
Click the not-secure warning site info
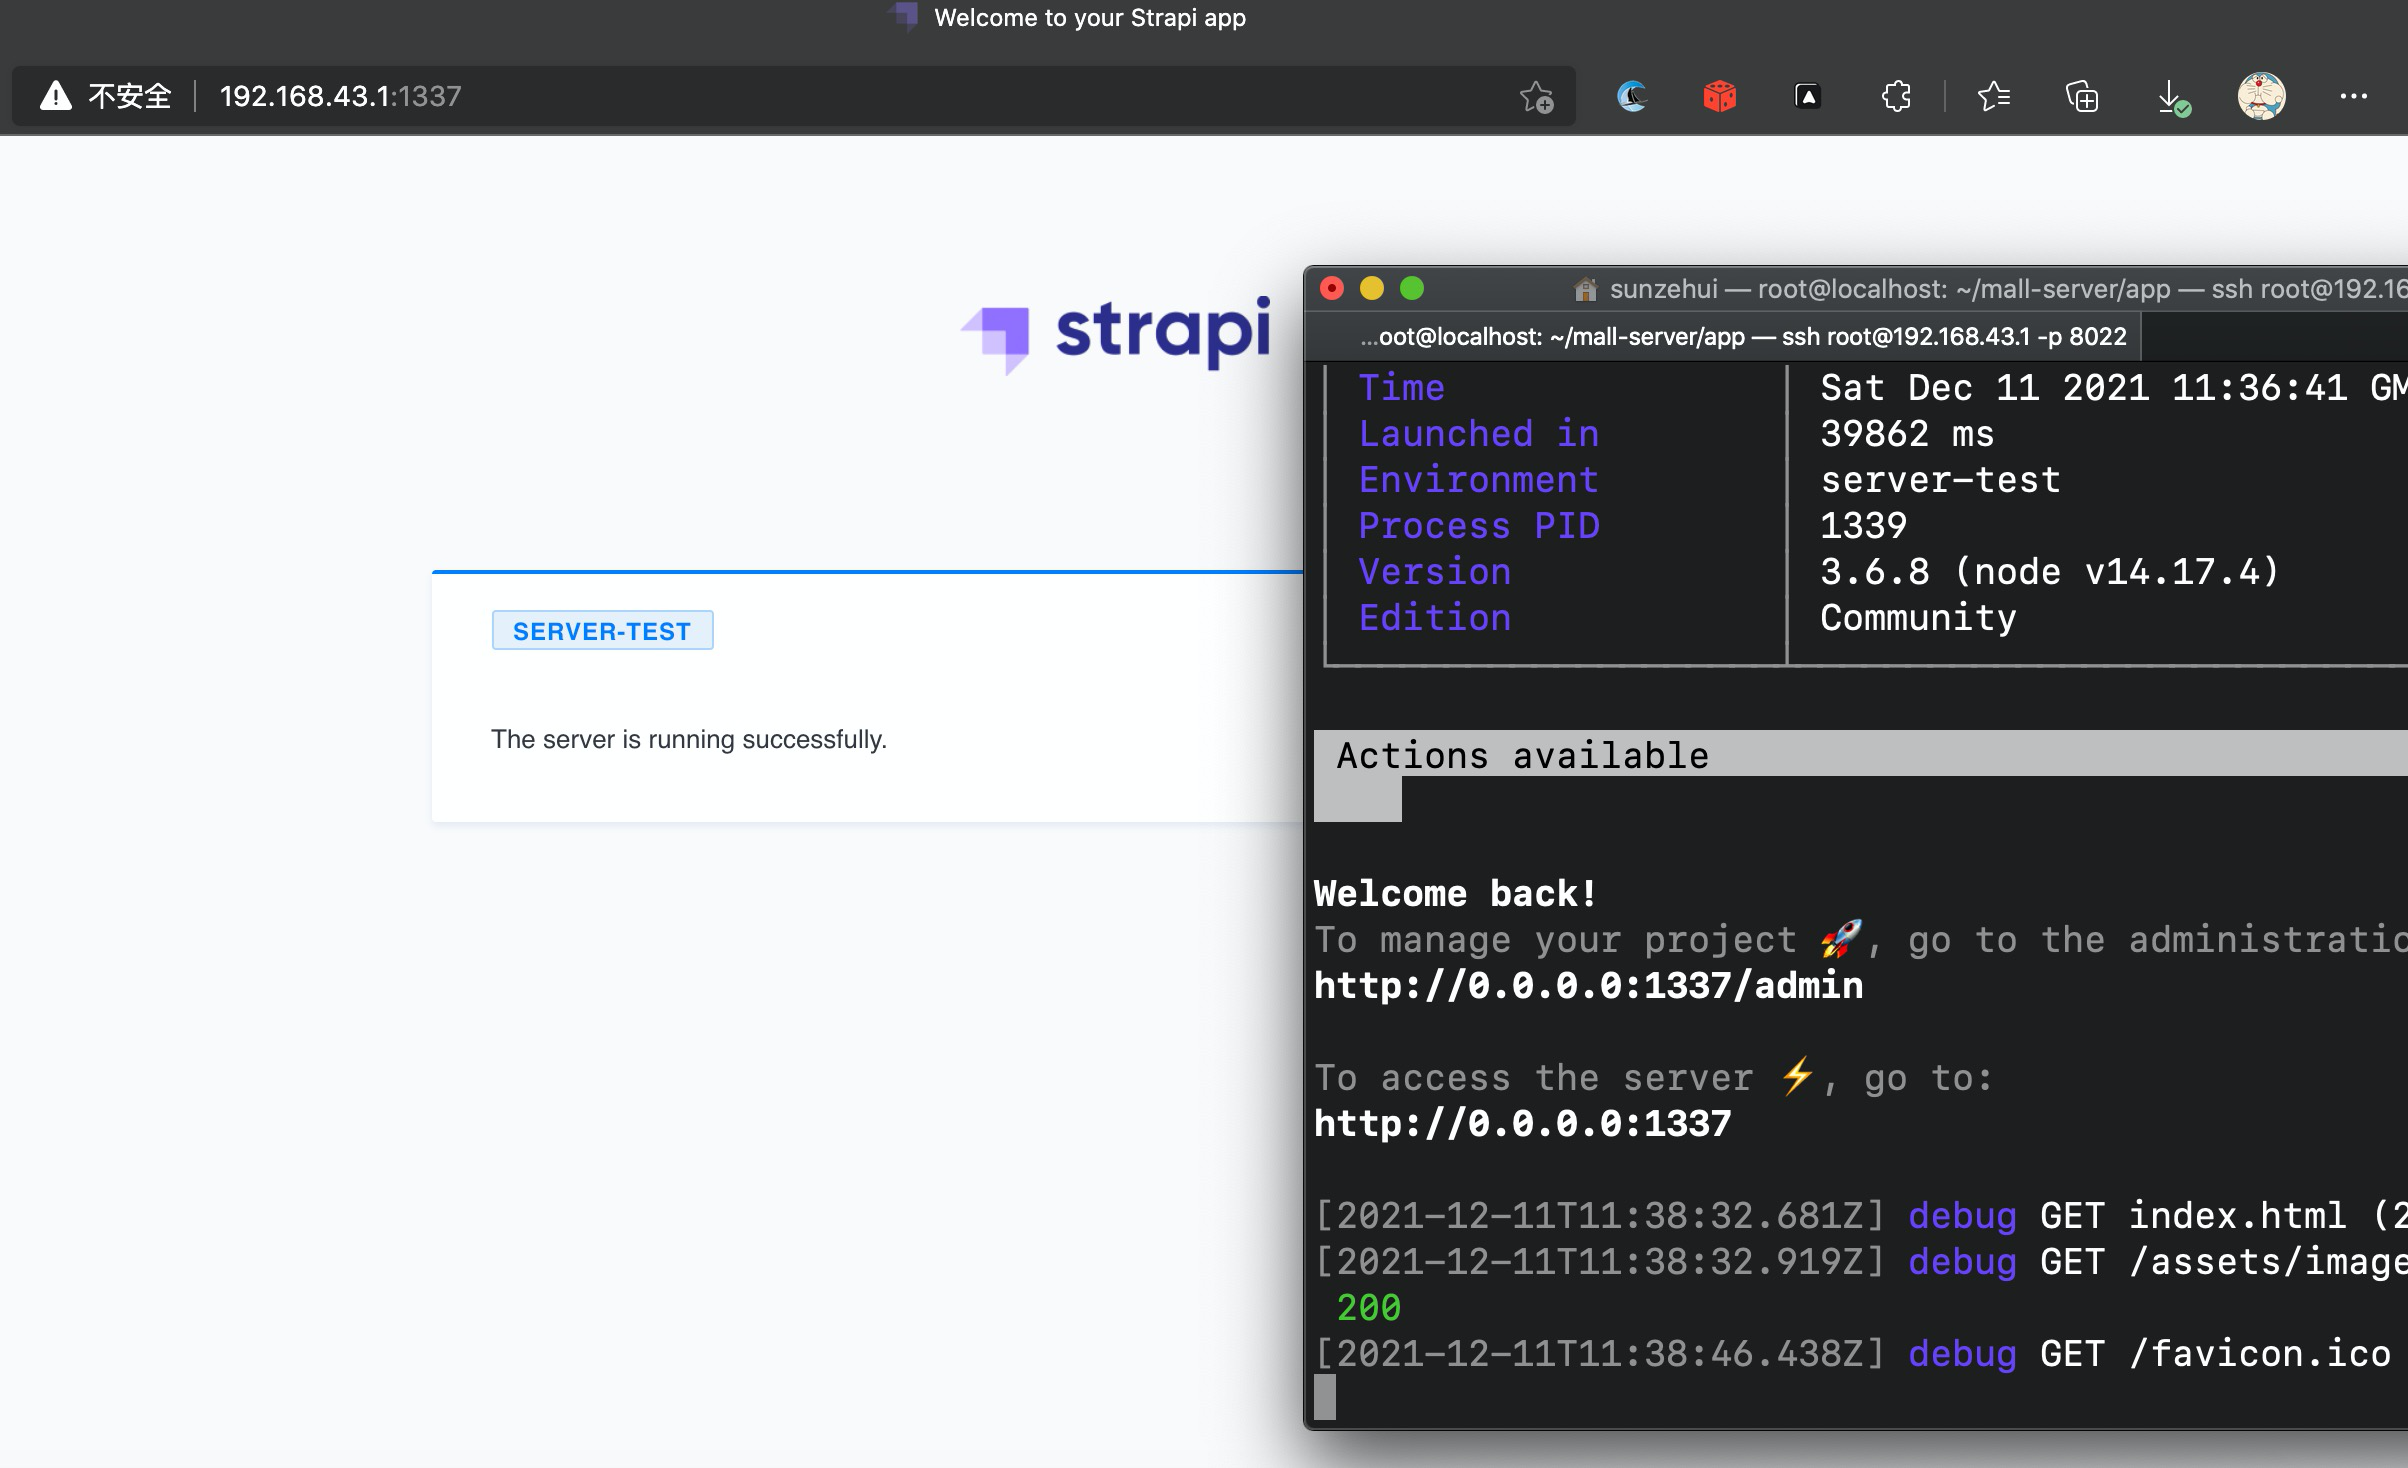pyautogui.click(x=105, y=97)
